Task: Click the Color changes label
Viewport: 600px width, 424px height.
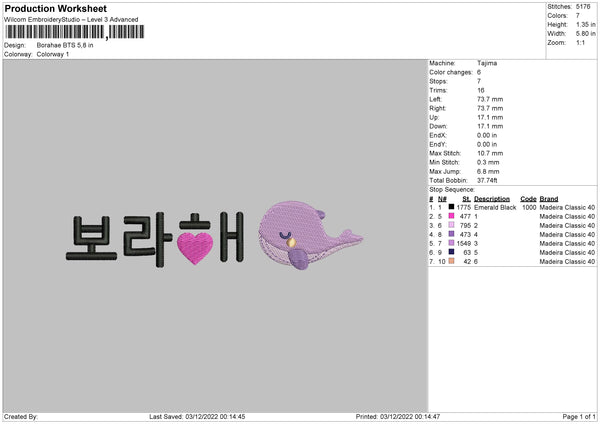Action: pyautogui.click(x=451, y=72)
